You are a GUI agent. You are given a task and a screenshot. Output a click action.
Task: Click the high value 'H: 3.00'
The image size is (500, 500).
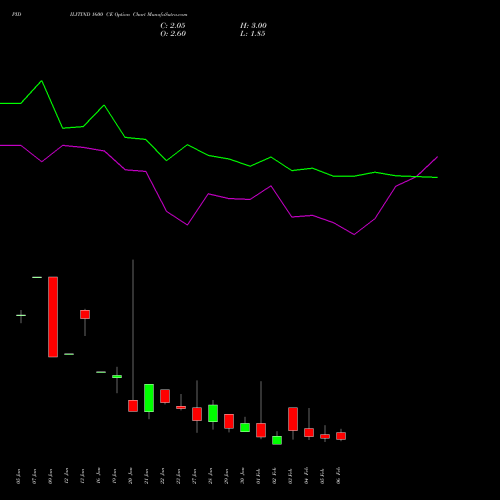(253, 26)
